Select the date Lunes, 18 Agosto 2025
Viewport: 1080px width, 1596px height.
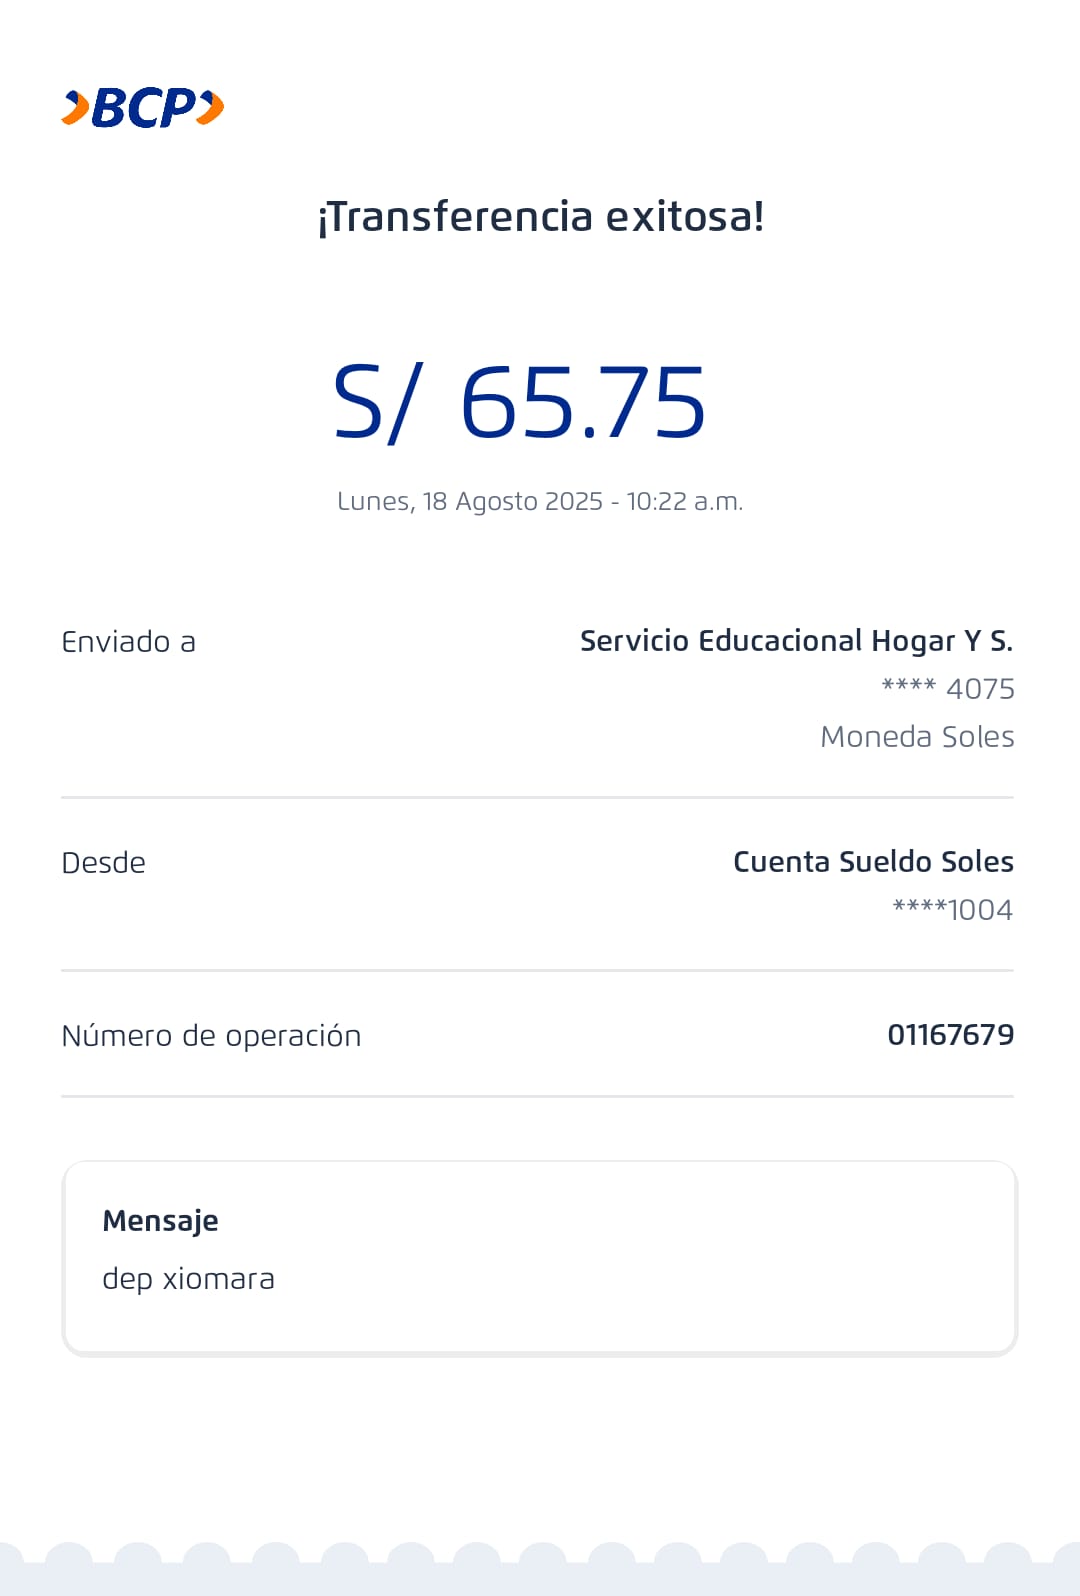[x=470, y=501]
